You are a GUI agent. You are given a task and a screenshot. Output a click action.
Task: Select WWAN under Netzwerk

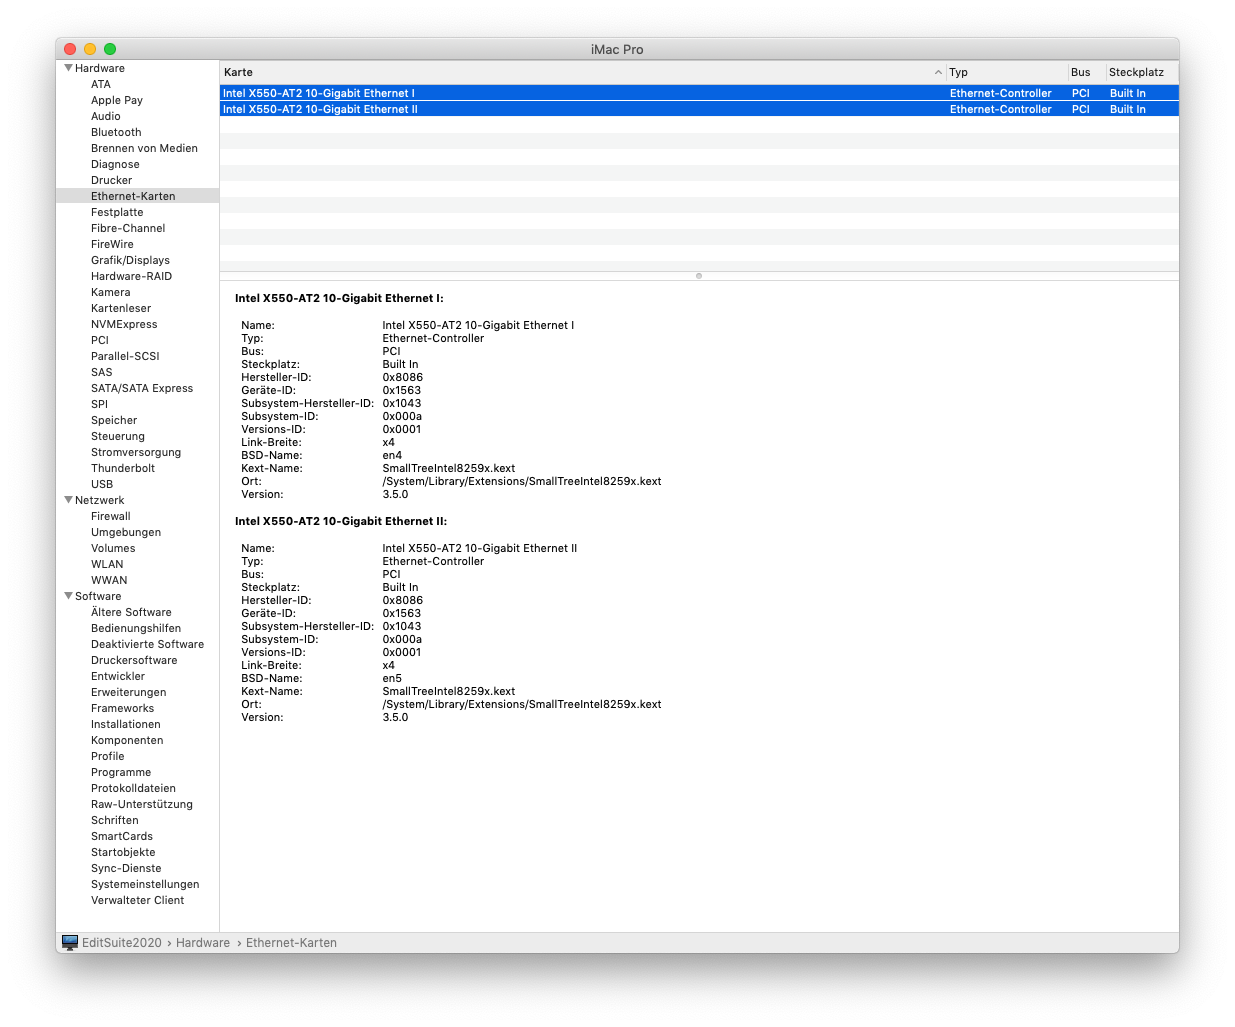109,580
